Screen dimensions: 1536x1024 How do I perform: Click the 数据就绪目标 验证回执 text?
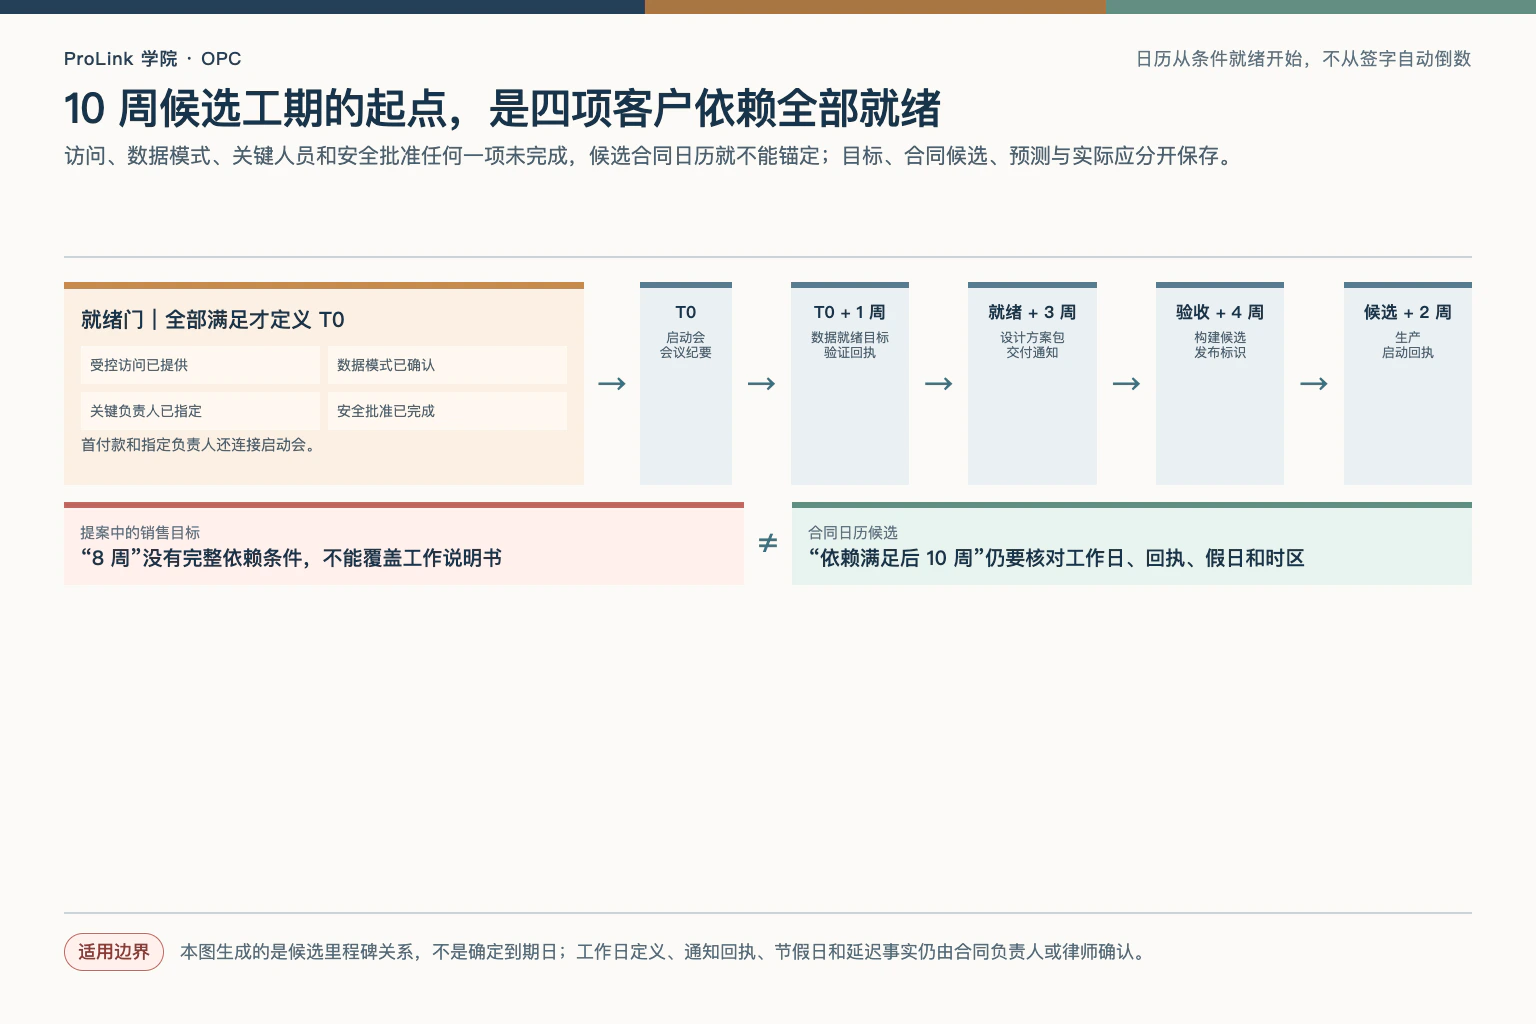850,345
